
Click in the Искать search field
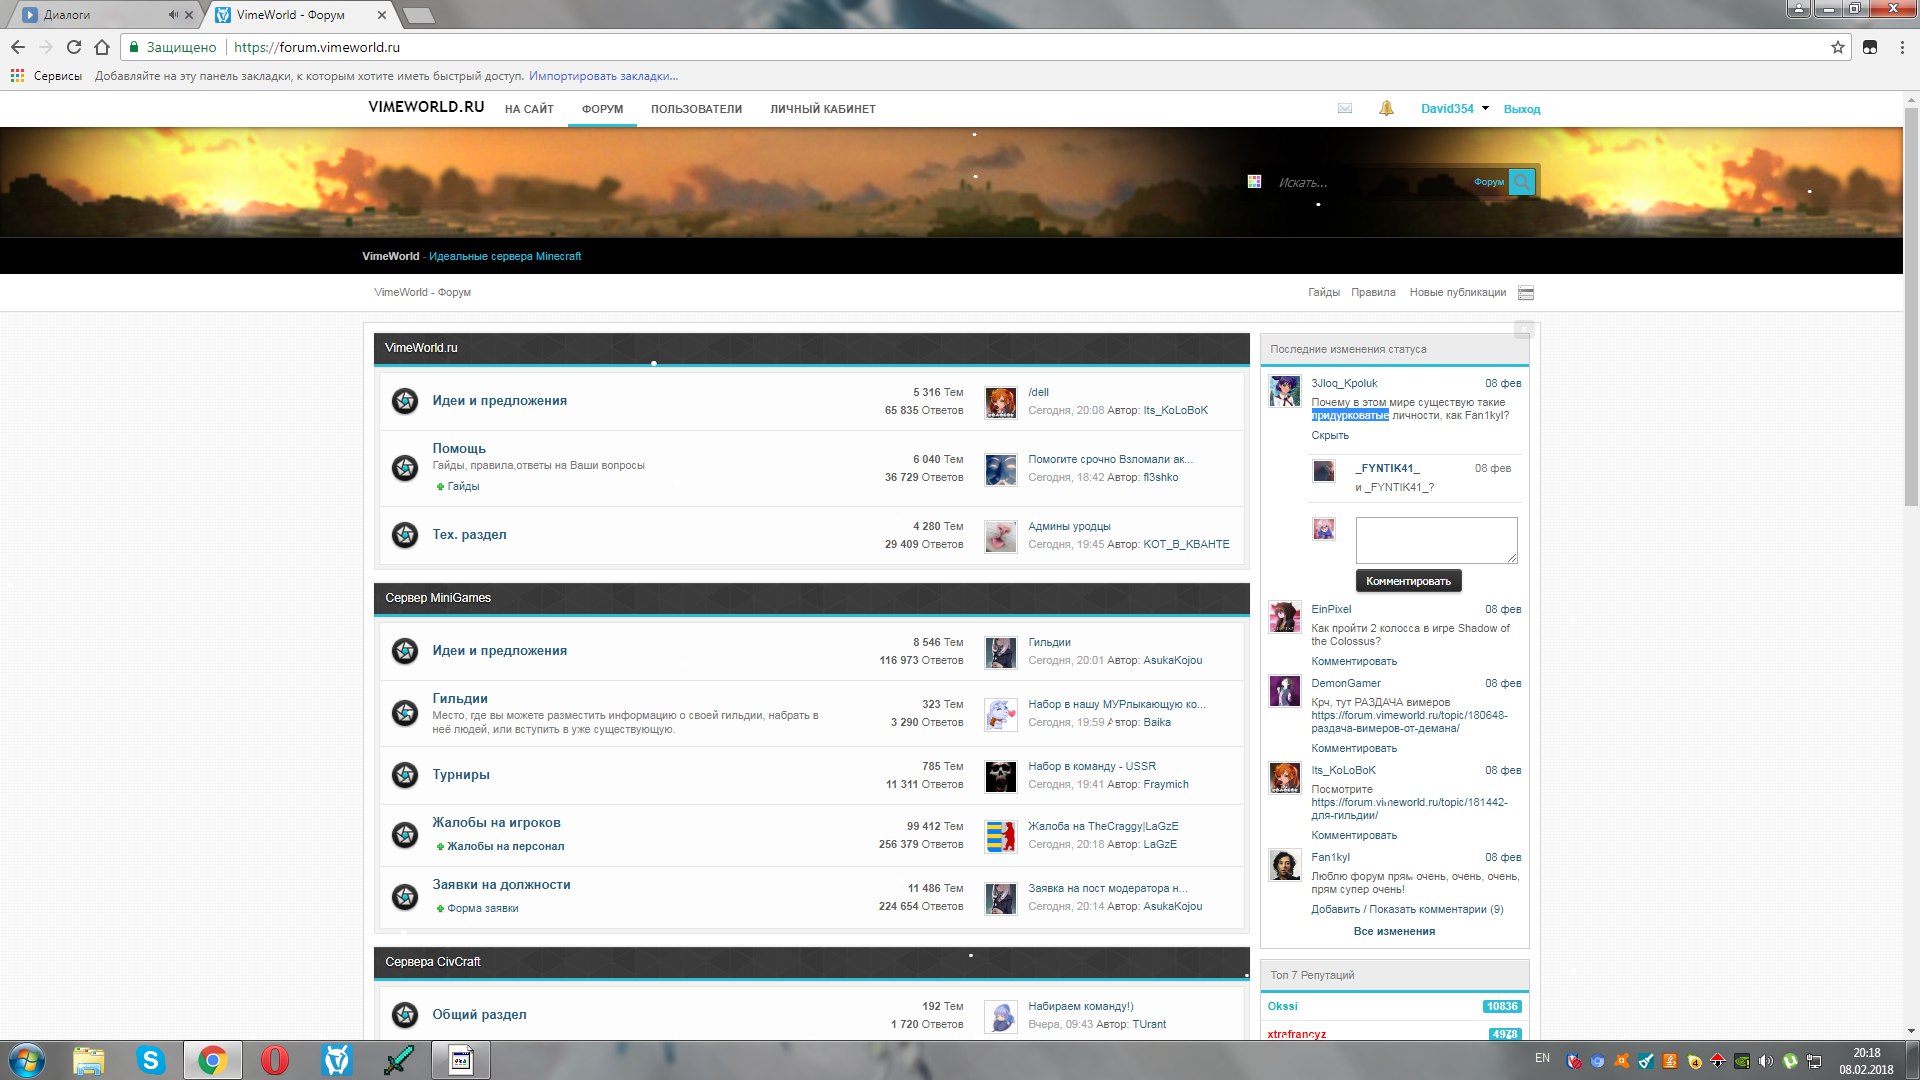pos(1370,182)
